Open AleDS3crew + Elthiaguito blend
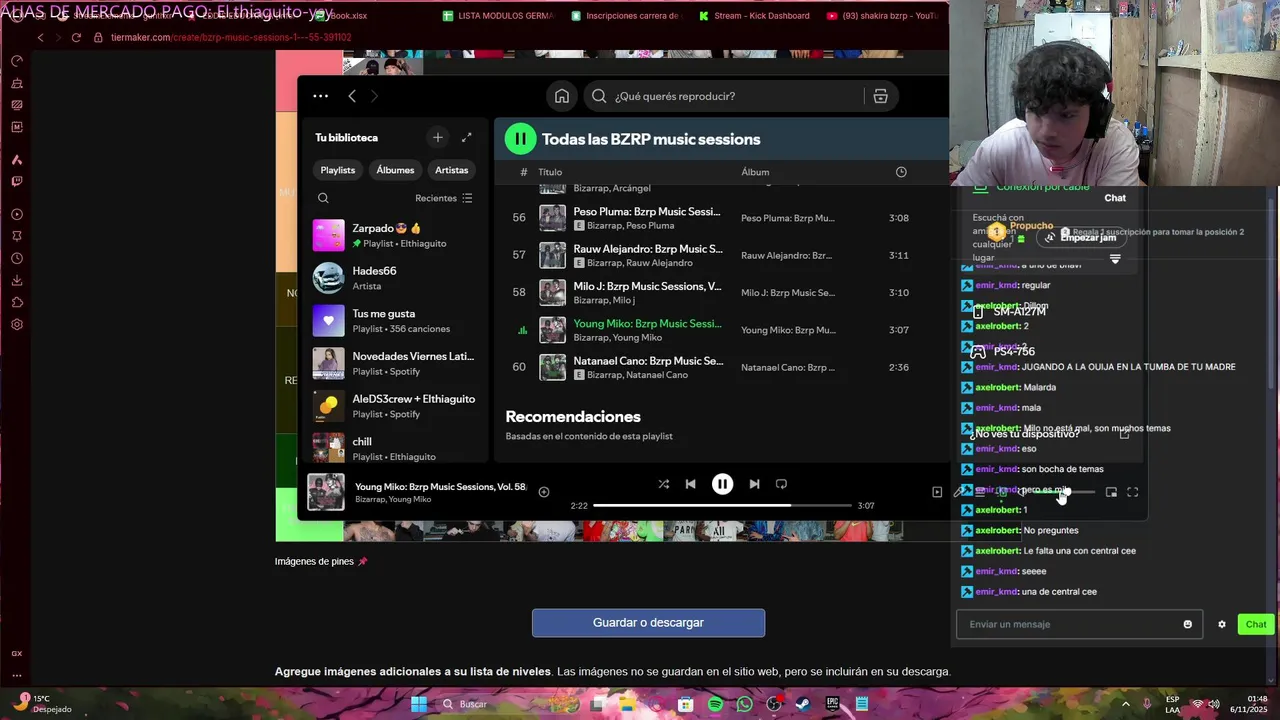The width and height of the screenshot is (1280, 720). (x=394, y=406)
